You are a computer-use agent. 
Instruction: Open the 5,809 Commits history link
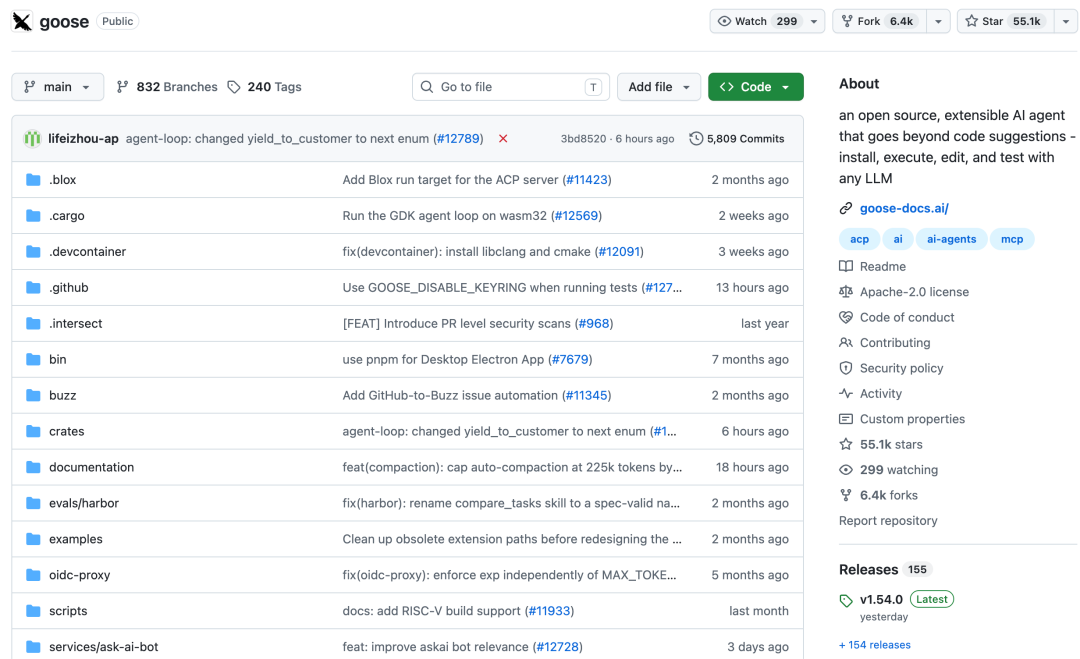737,138
